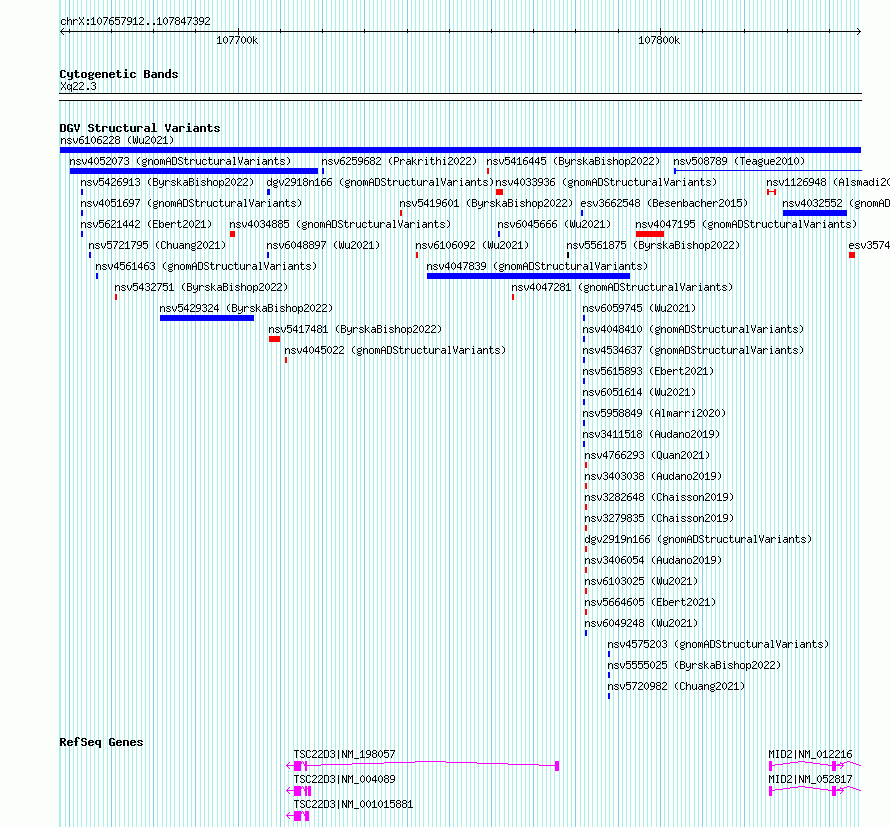Screen dimensions: 890x827
Task: Select the nsv4052073 gnomAD variant label
Action: pos(180,161)
